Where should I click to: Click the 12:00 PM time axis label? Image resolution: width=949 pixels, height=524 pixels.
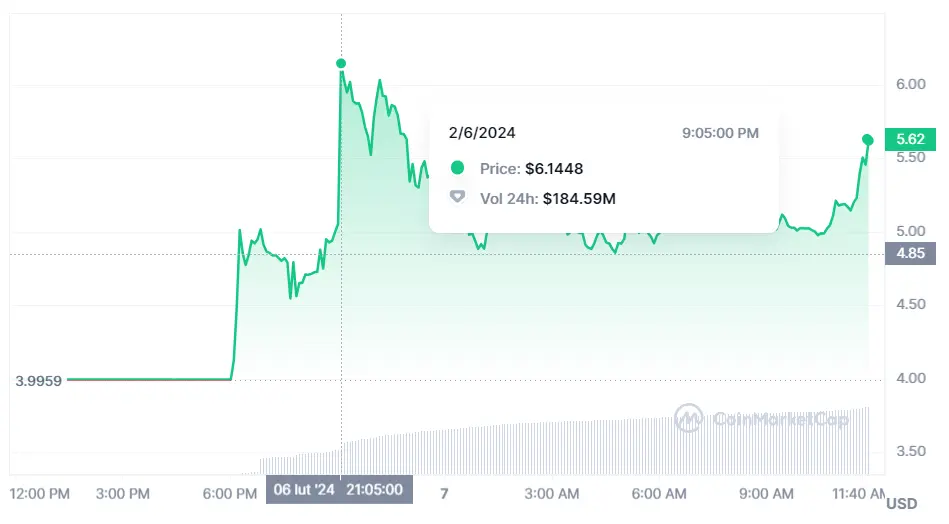point(39,493)
